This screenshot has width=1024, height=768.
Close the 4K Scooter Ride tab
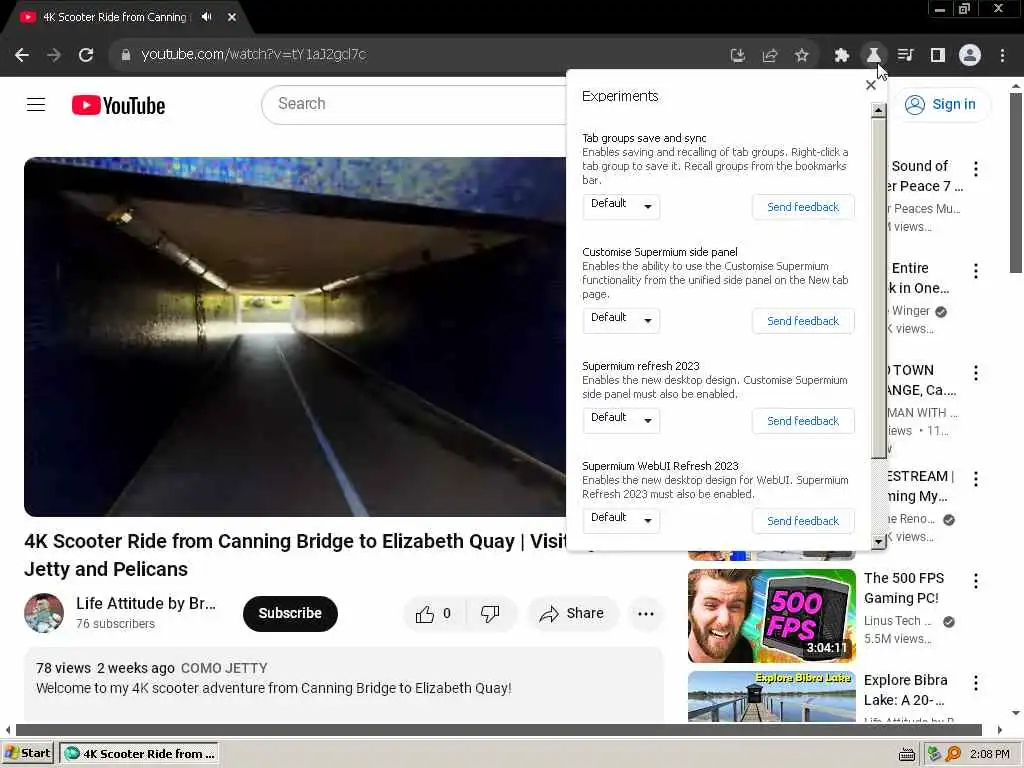232,17
